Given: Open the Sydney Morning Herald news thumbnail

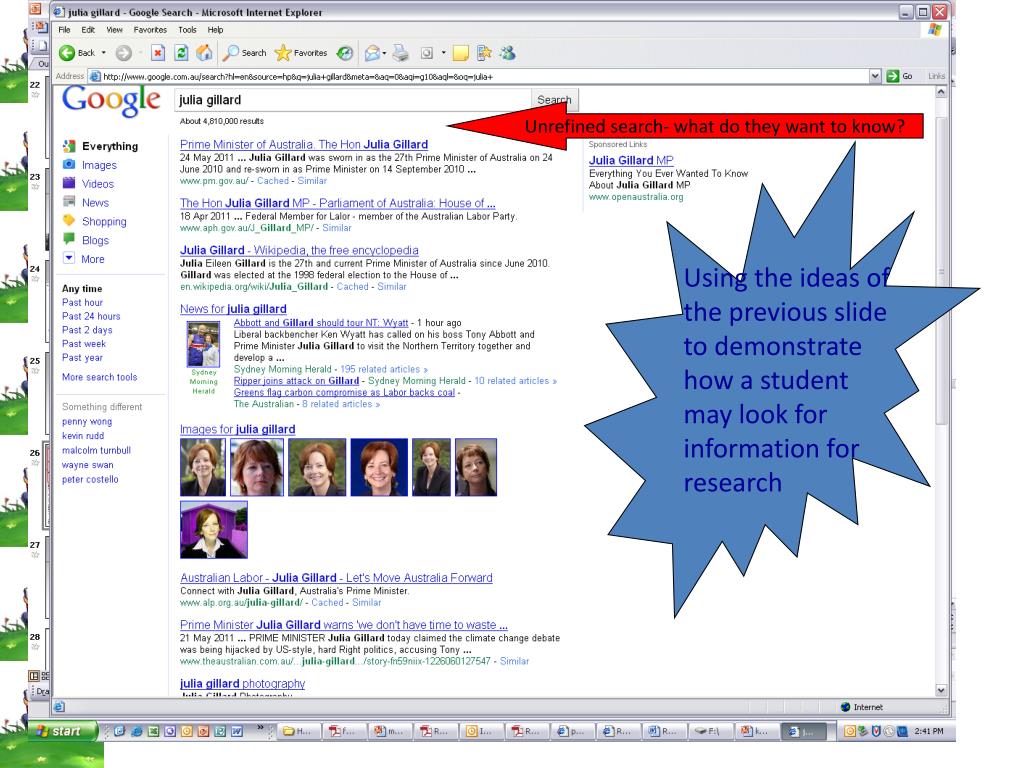Looking at the screenshot, I should coord(203,344).
